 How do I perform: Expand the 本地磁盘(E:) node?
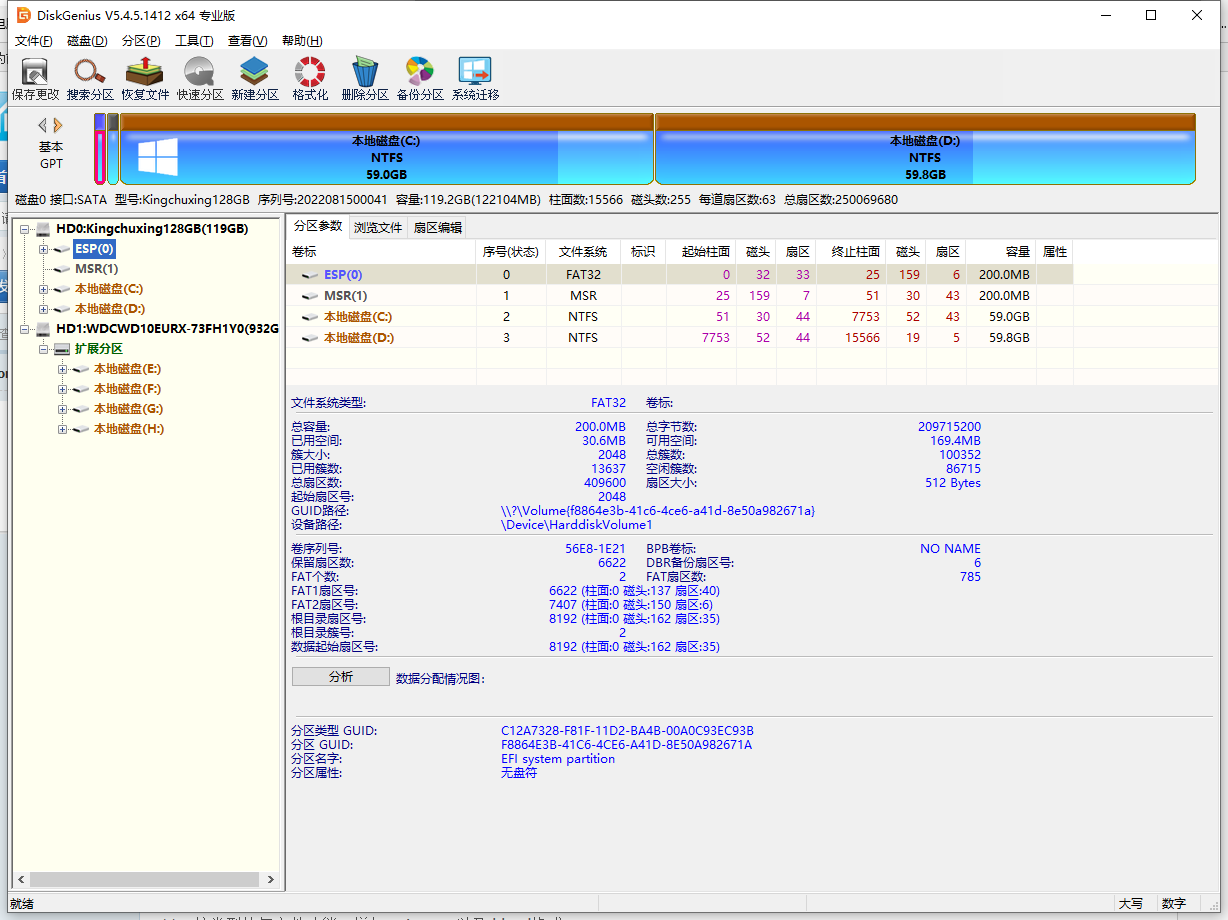[61, 368]
